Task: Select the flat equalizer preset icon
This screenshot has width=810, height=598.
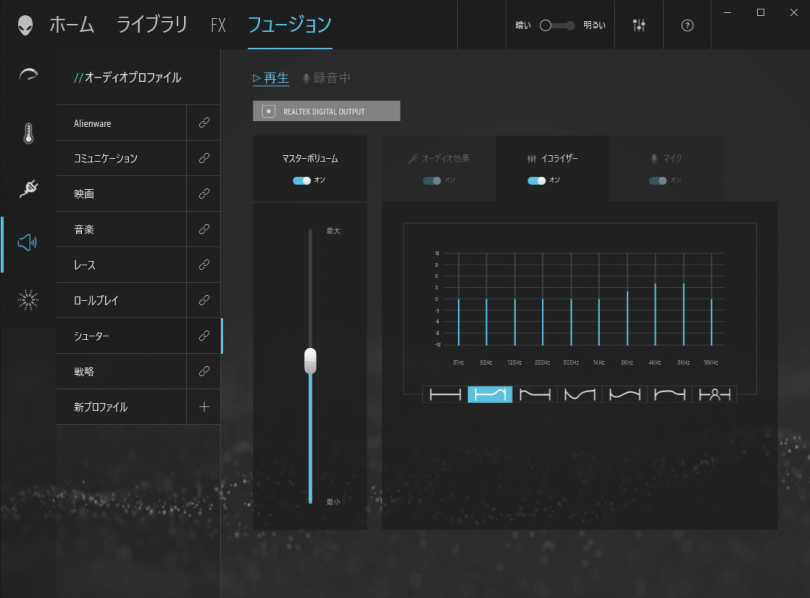Action: coord(445,395)
